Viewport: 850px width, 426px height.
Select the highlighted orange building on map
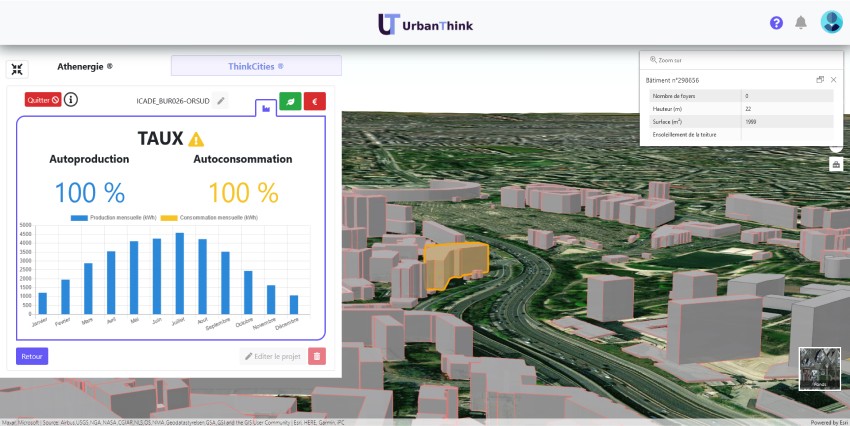coord(456,264)
